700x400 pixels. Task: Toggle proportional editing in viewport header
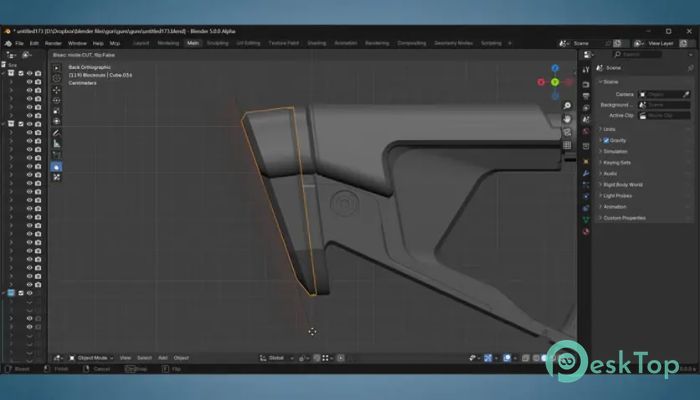point(341,358)
